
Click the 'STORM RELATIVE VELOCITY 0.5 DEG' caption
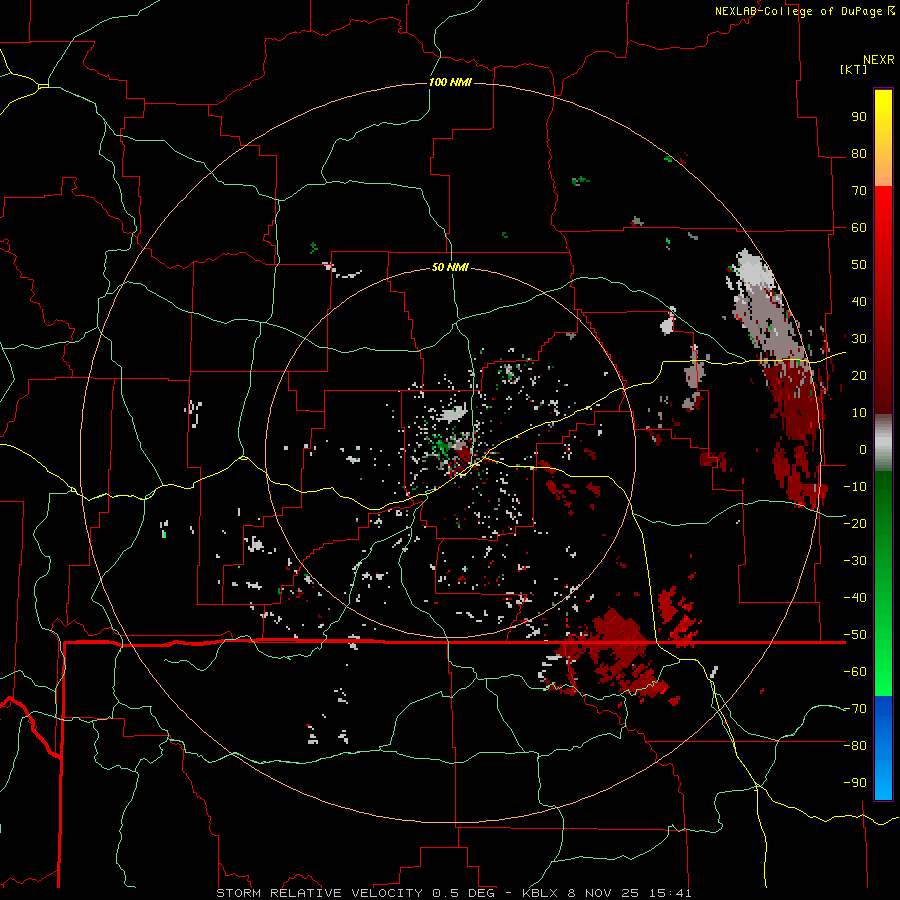(x=355, y=893)
